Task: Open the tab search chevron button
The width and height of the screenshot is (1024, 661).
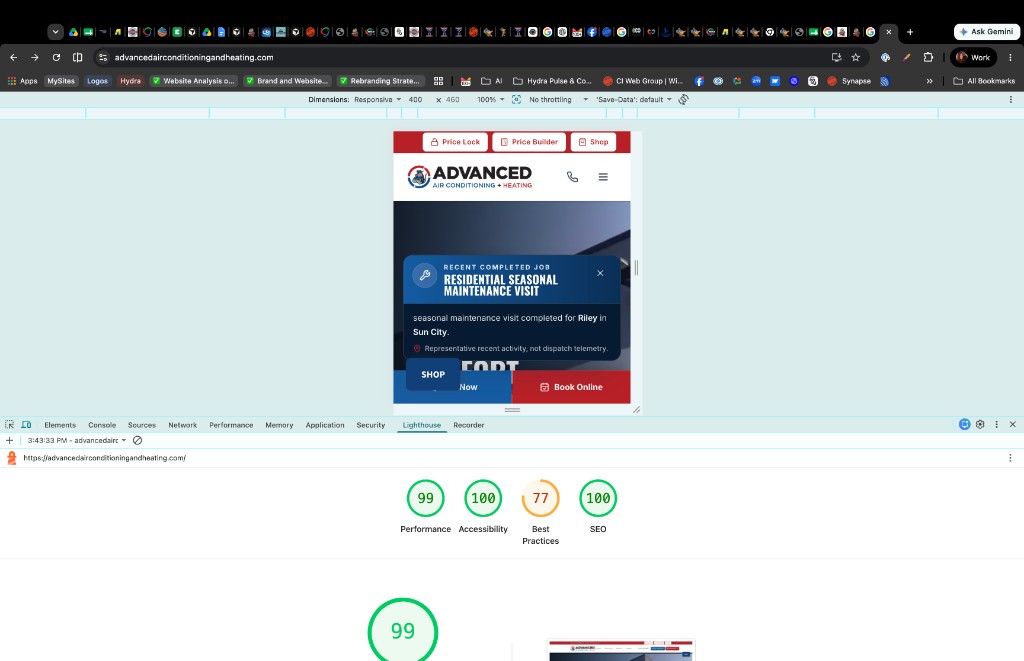Action: 56,31
